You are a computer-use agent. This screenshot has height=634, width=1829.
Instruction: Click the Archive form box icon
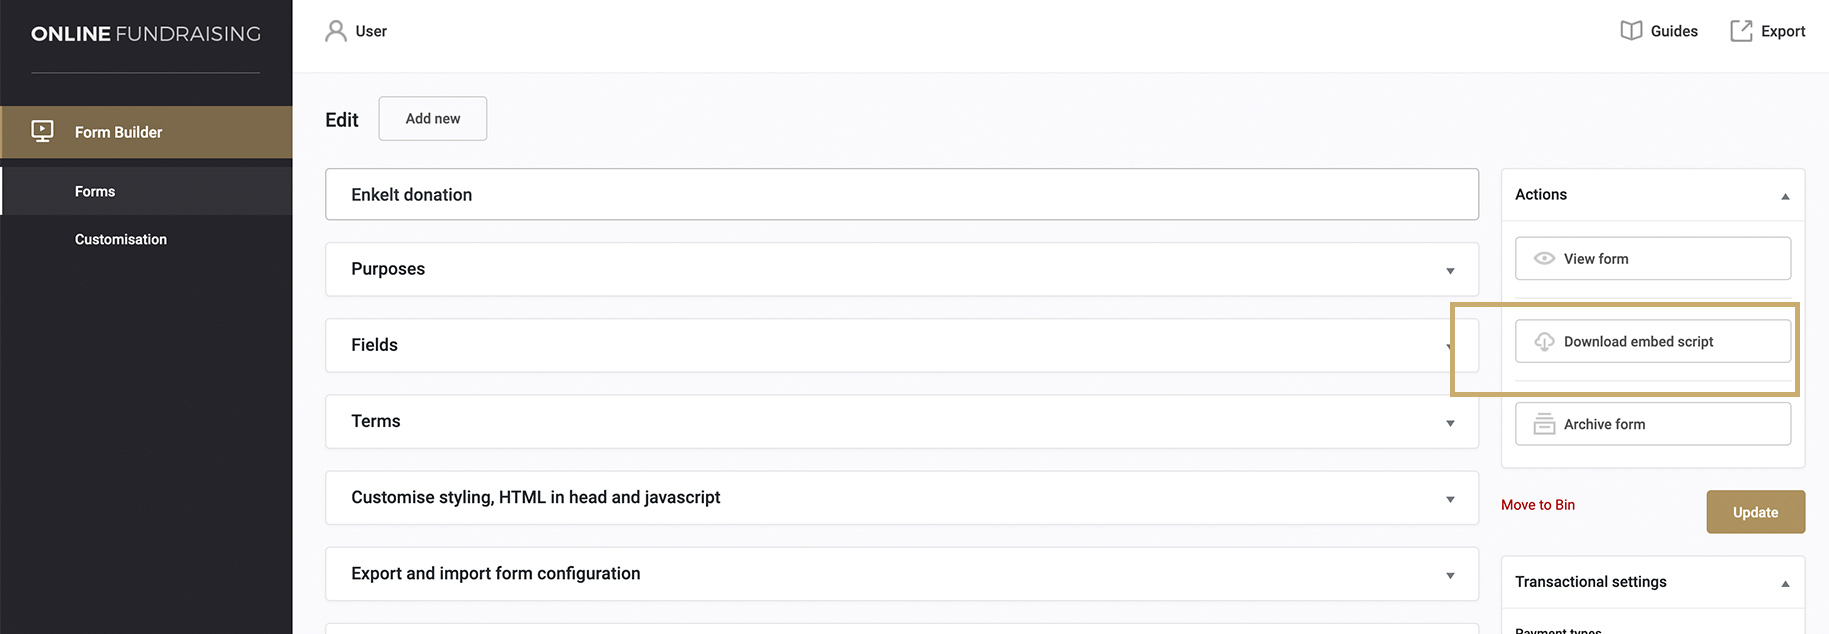pyautogui.click(x=1544, y=424)
